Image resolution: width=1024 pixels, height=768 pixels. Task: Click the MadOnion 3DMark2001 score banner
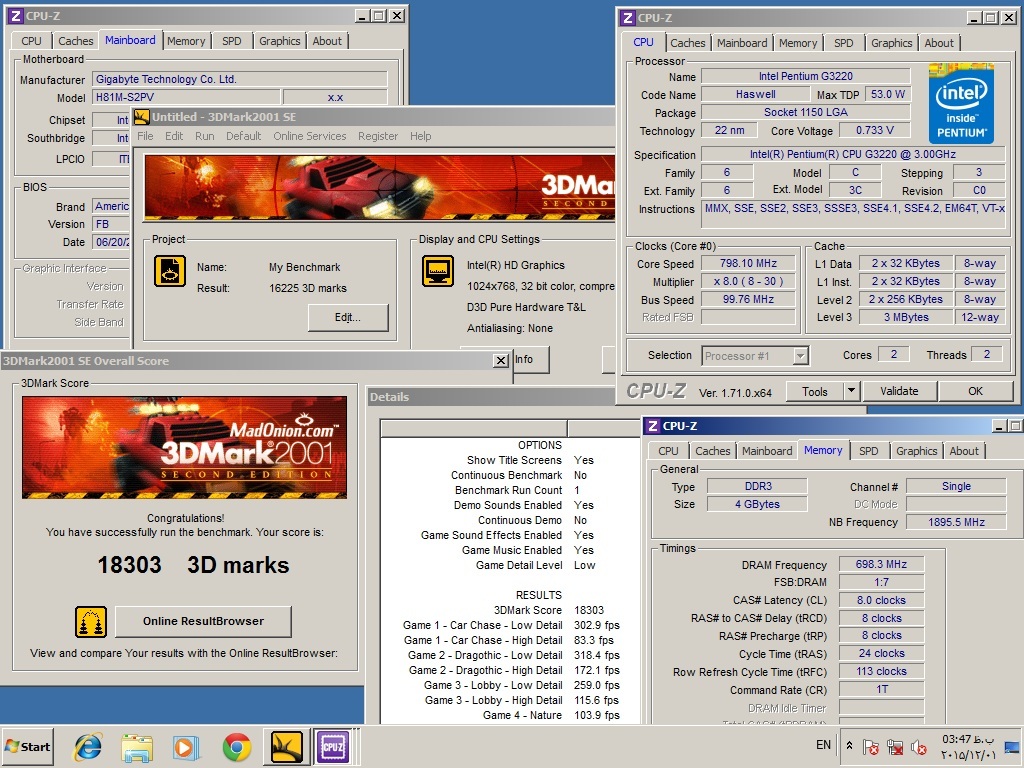(x=185, y=447)
